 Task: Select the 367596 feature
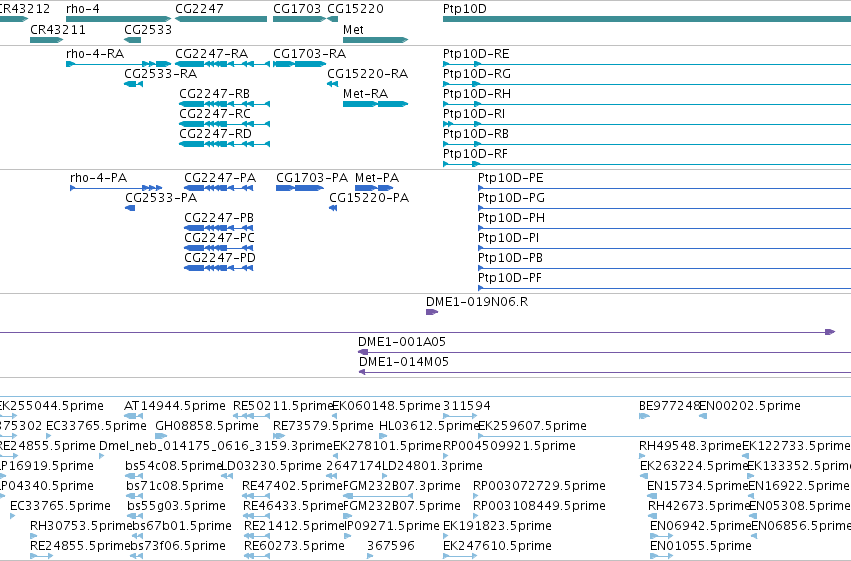click(x=371, y=557)
